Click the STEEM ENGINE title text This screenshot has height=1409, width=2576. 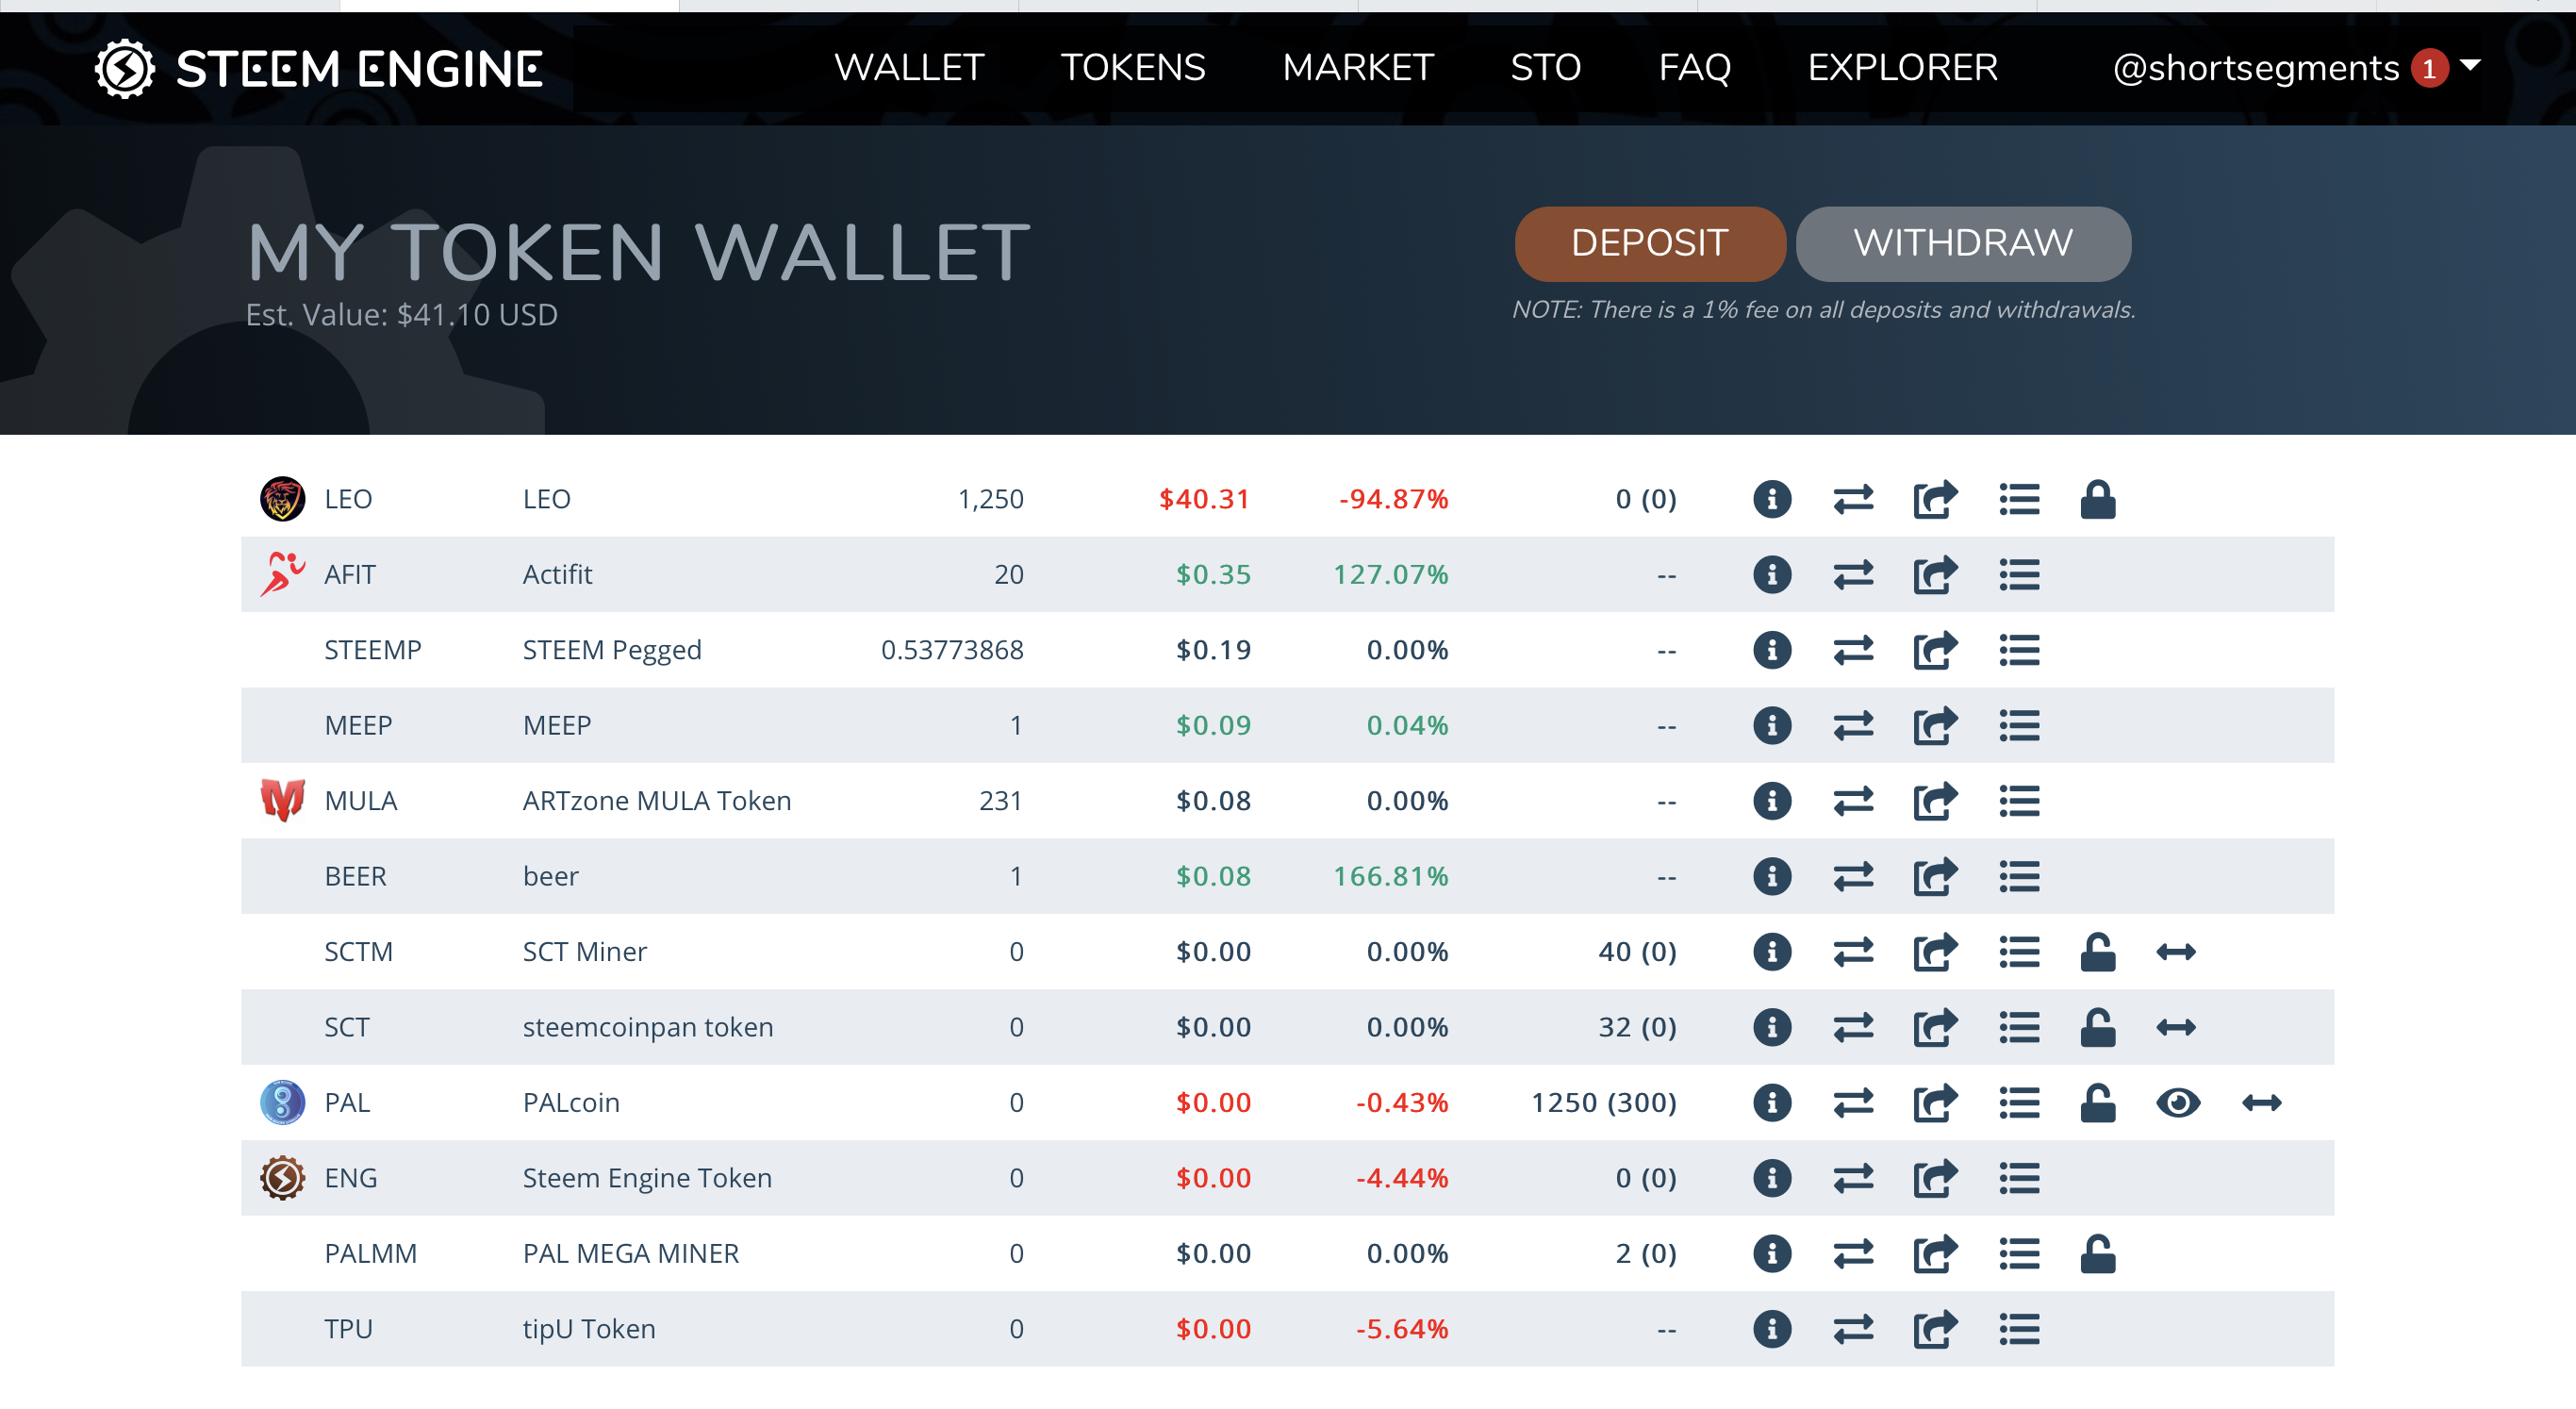click(359, 69)
